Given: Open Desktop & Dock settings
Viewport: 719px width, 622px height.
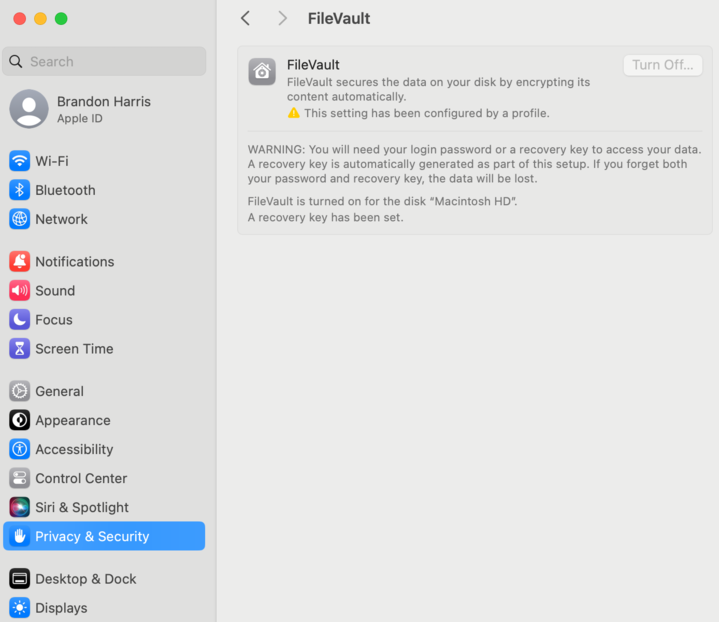Looking at the screenshot, I should click(104, 579).
